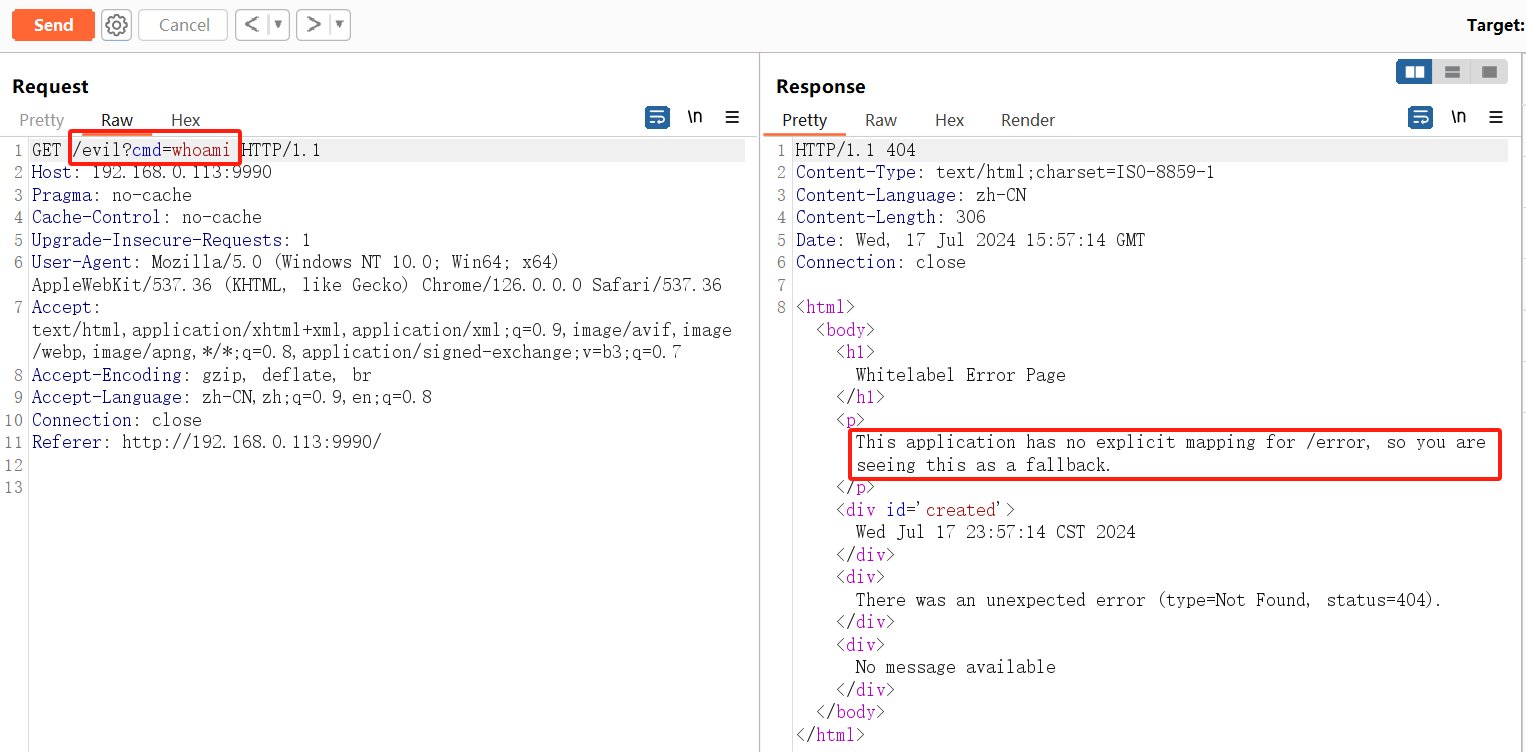Switch Request view to Pretty tab
Image resolution: width=1526 pixels, height=752 pixels.
(42, 120)
